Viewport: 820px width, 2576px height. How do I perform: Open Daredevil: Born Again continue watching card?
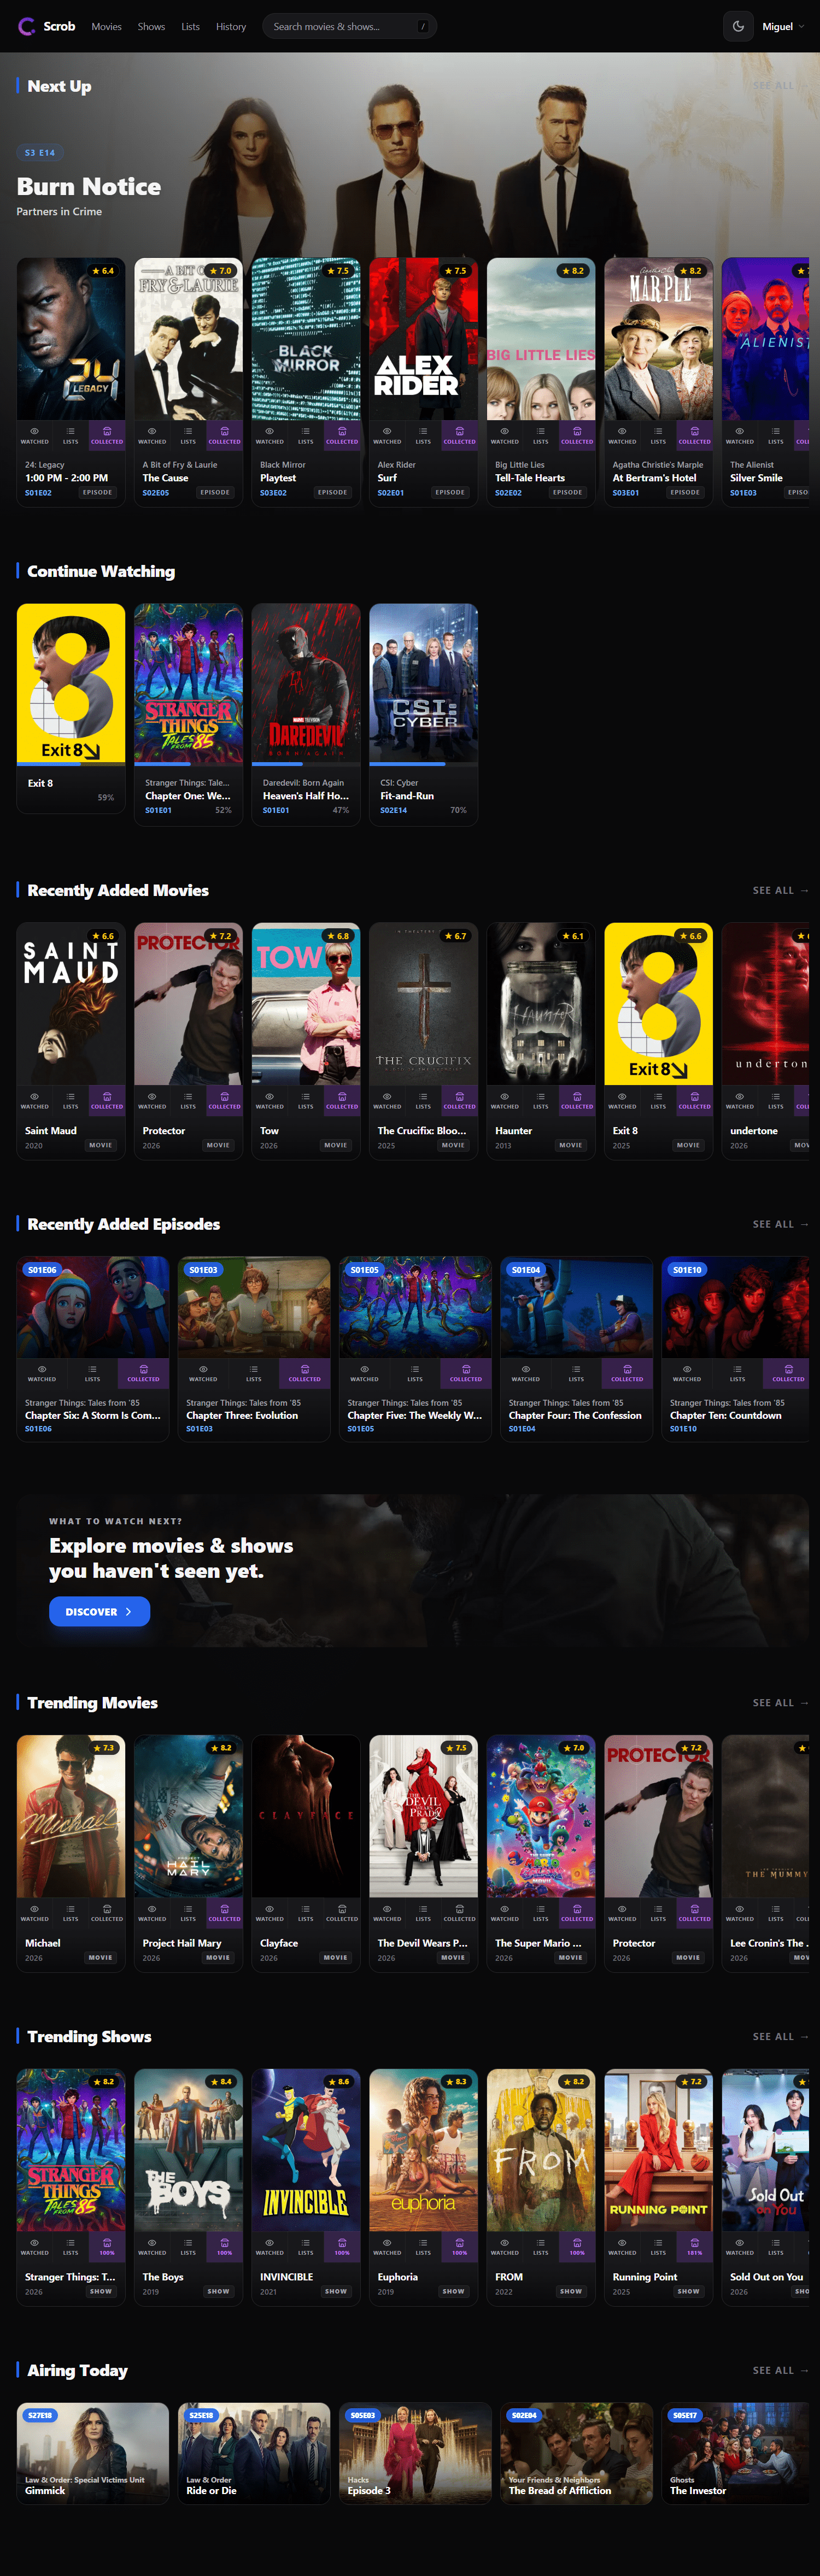(306, 714)
